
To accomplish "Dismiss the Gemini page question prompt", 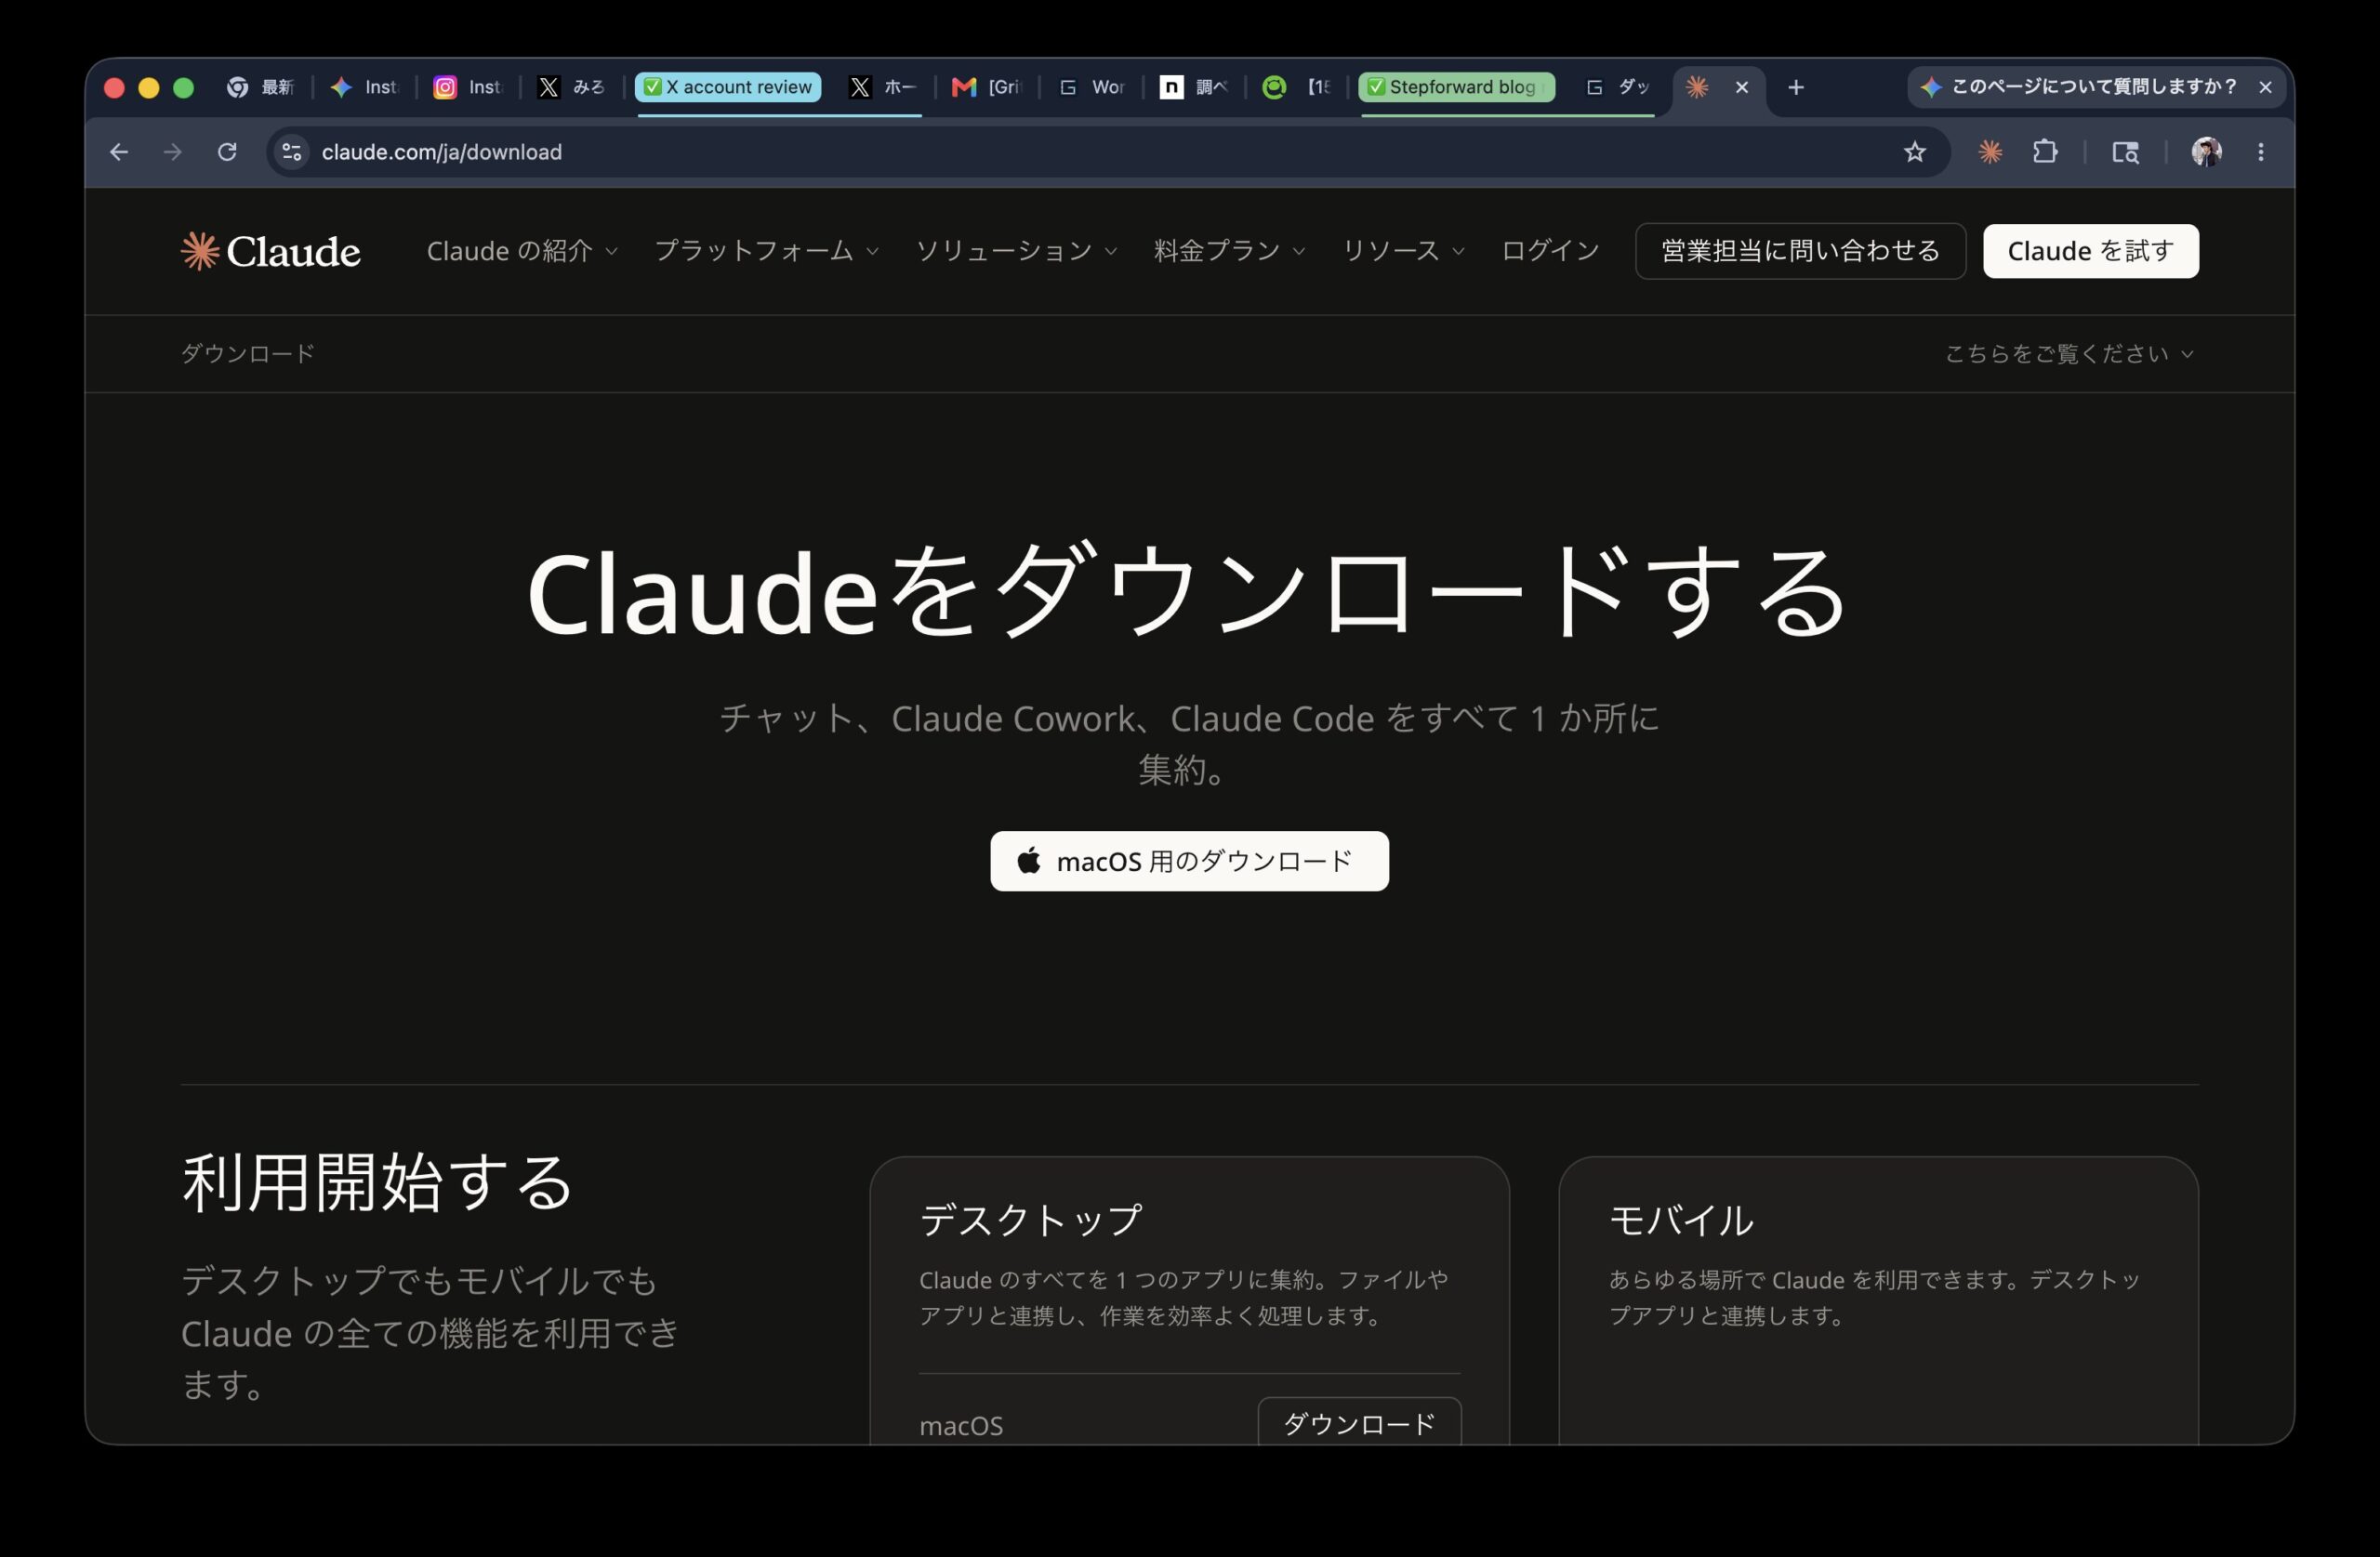I will click(2265, 88).
